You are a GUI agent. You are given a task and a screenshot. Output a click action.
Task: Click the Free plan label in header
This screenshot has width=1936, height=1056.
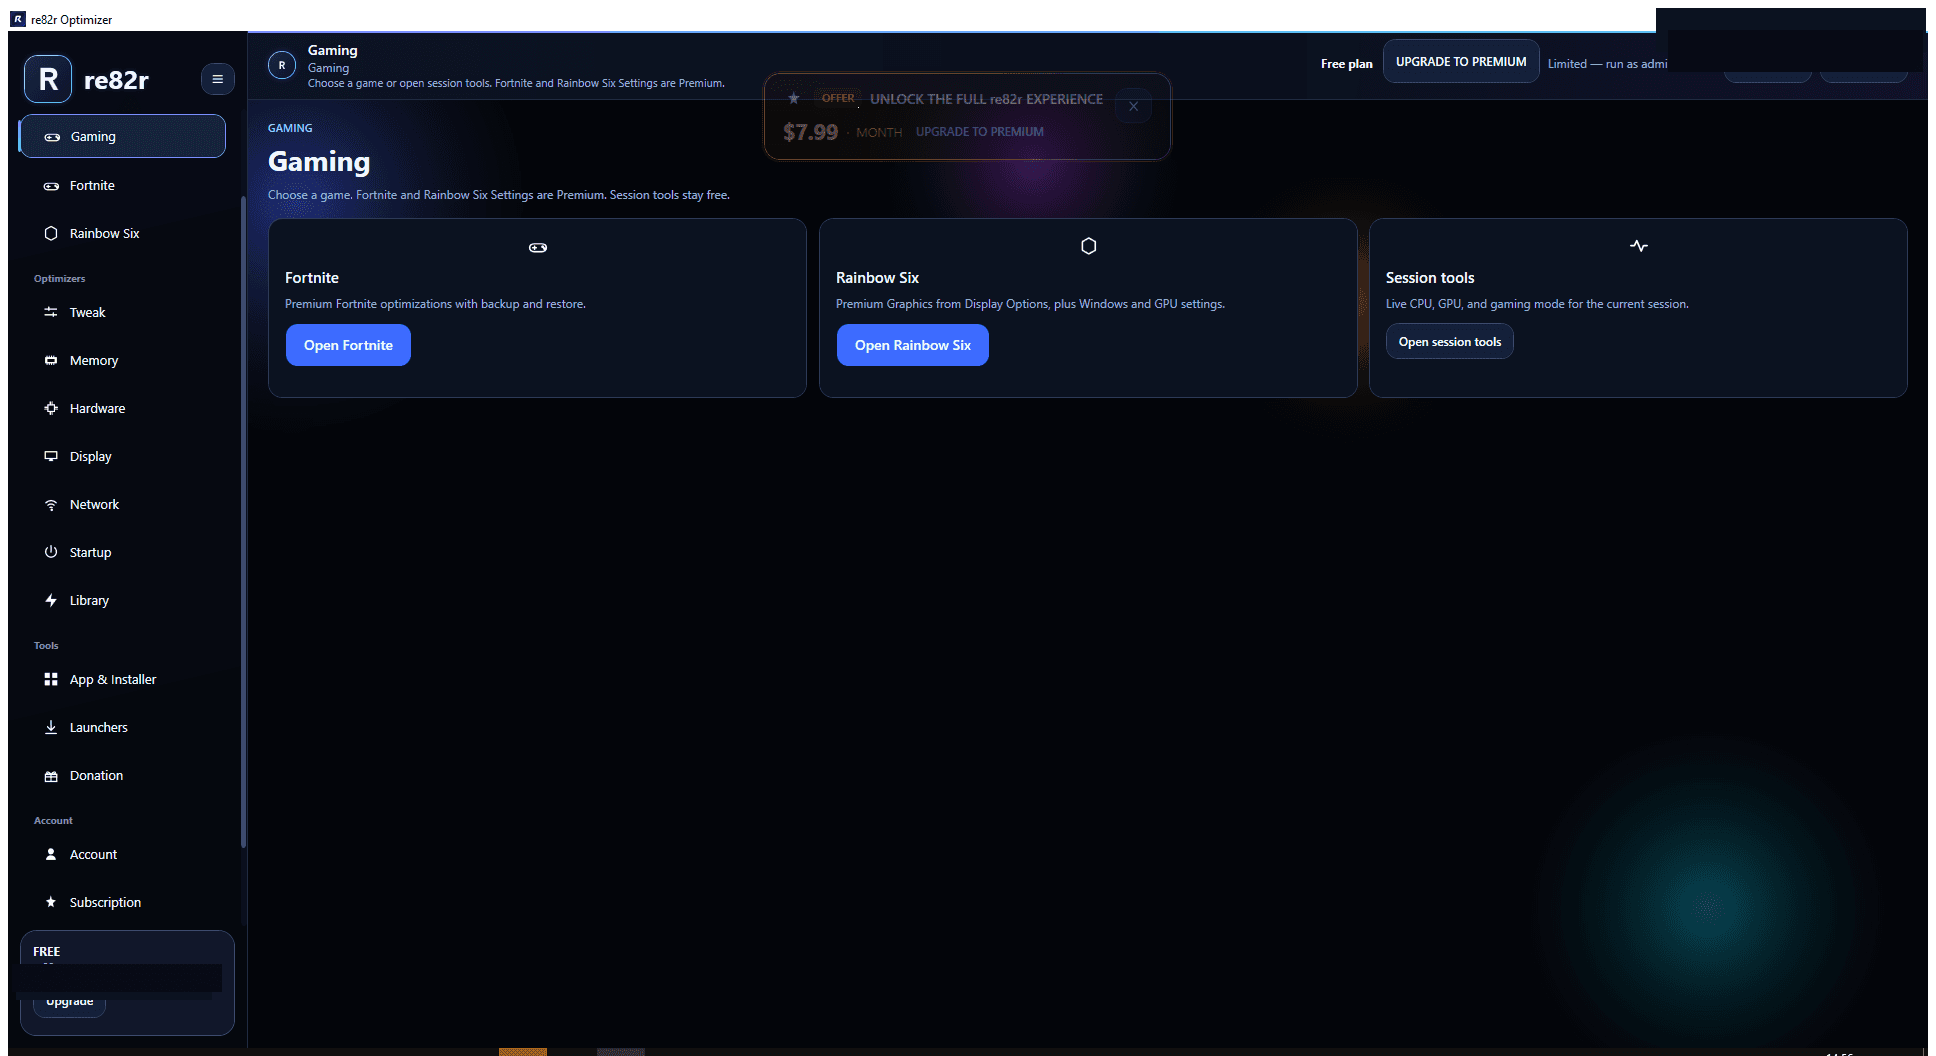[x=1346, y=64]
